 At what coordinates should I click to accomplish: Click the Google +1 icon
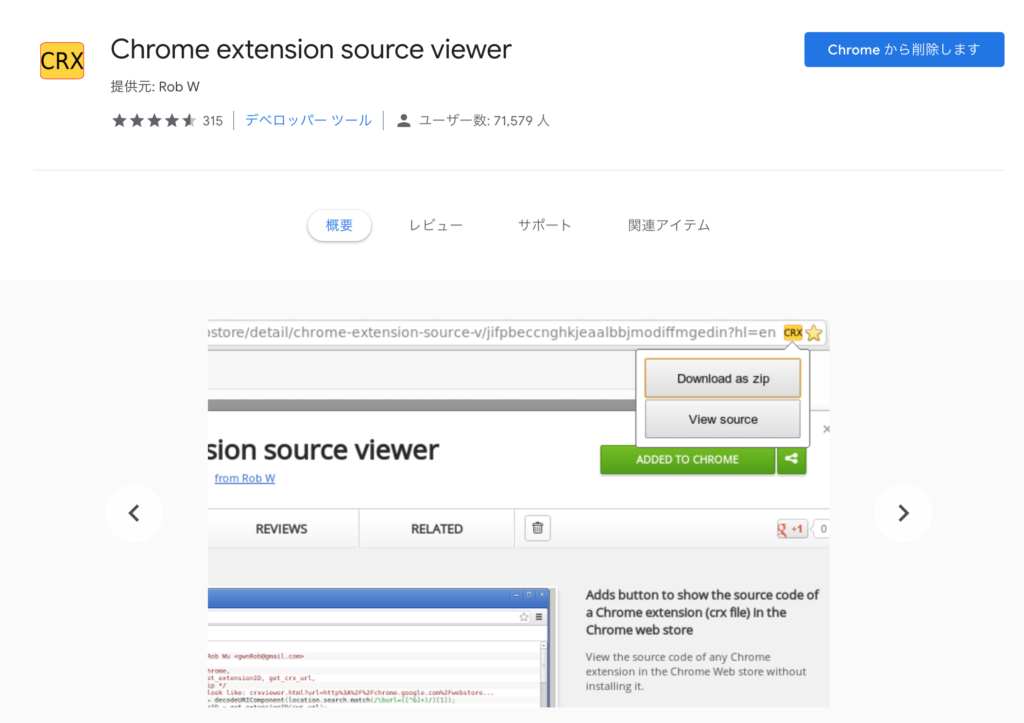792,528
